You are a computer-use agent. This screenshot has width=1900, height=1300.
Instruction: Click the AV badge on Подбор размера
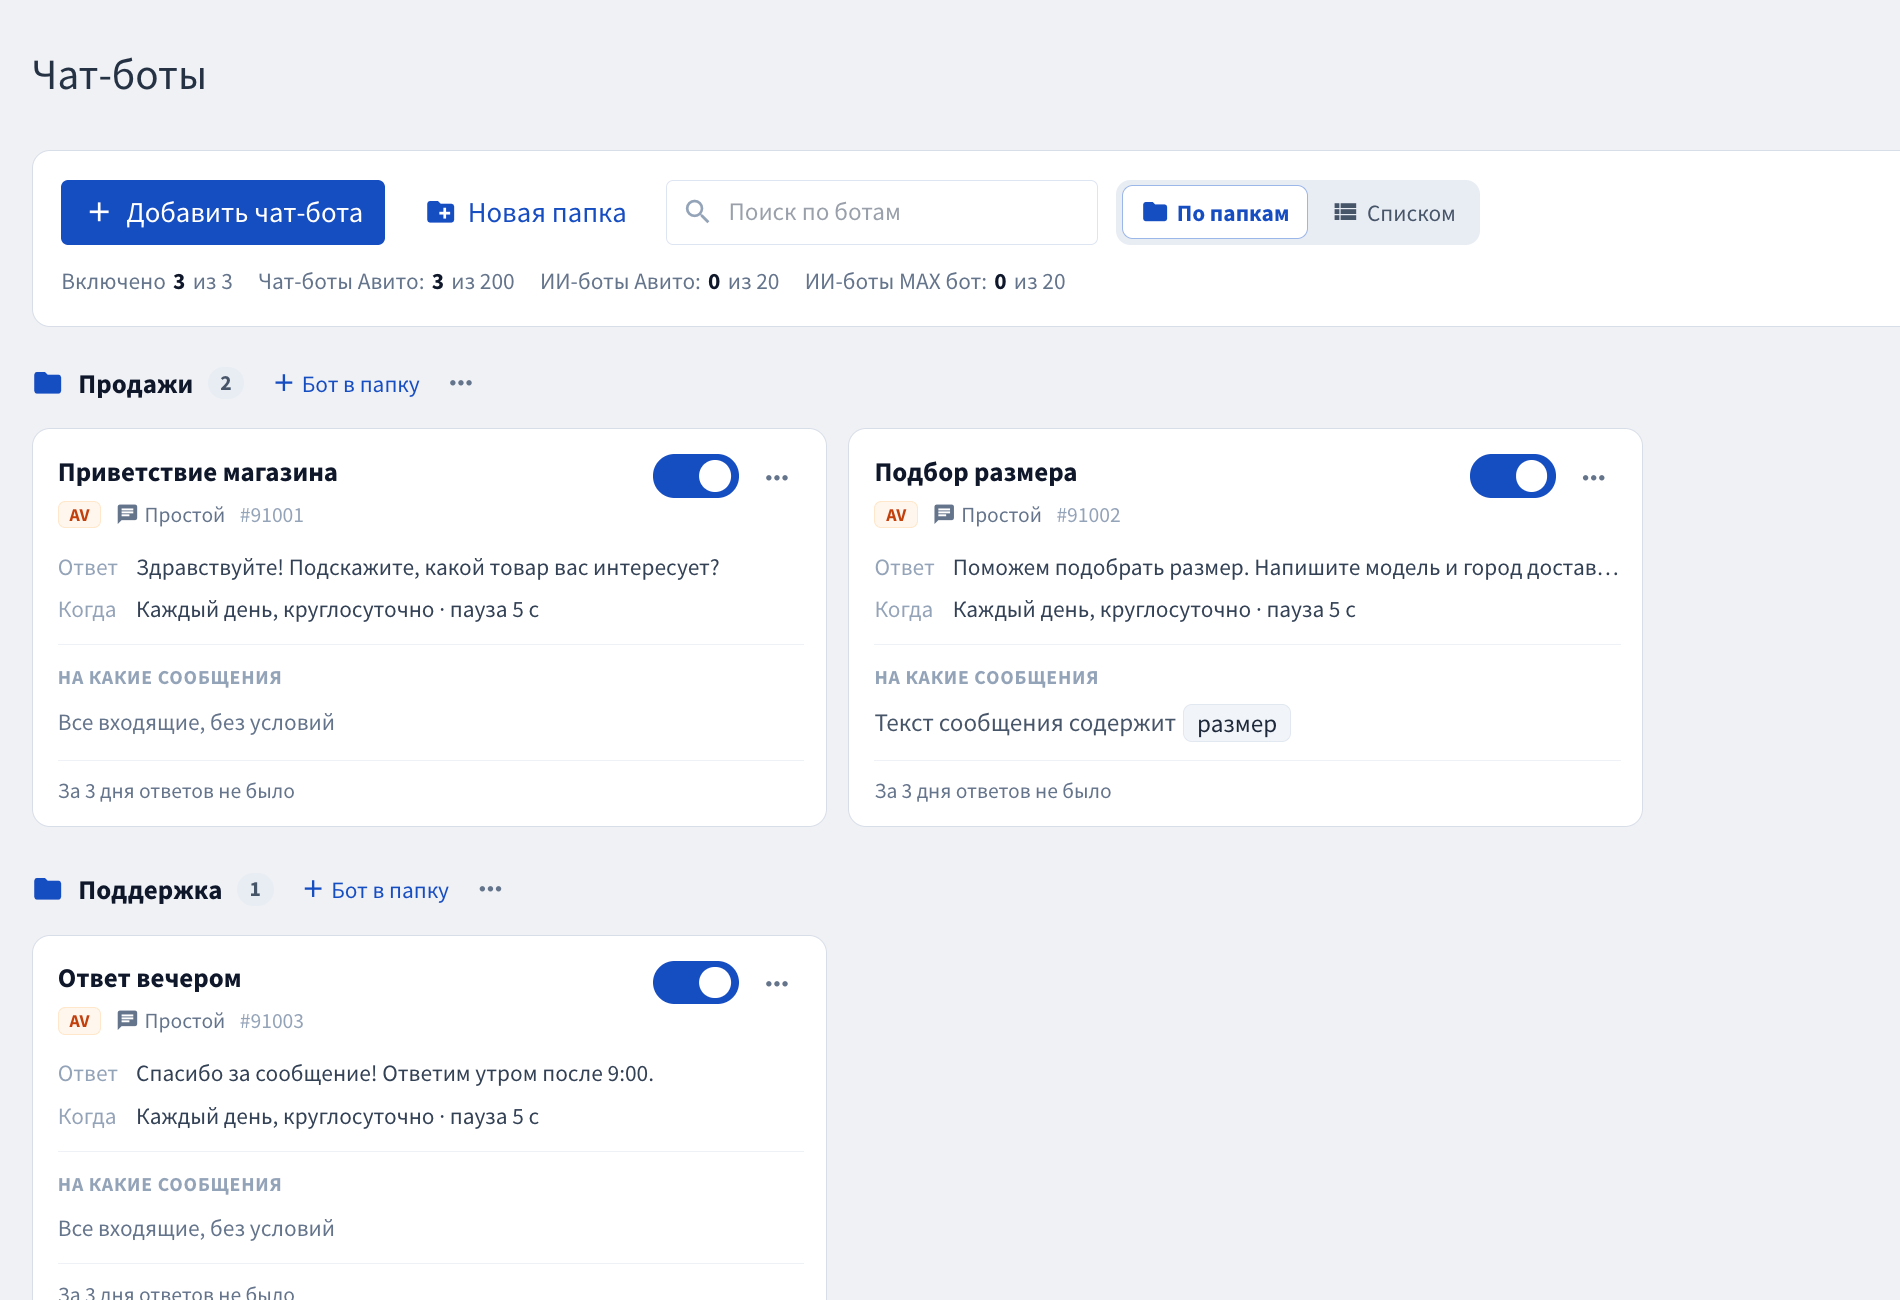click(896, 515)
